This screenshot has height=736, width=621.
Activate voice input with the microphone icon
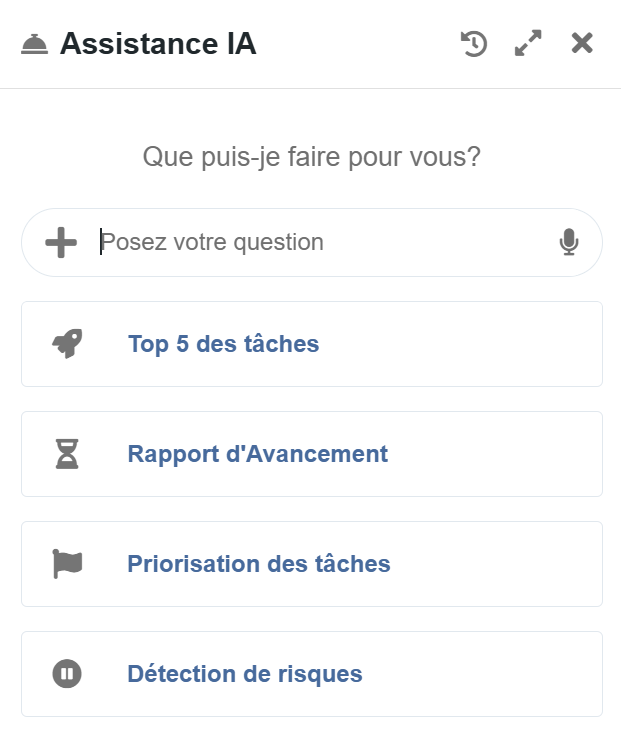pyautogui.click(x=569, y=242)
